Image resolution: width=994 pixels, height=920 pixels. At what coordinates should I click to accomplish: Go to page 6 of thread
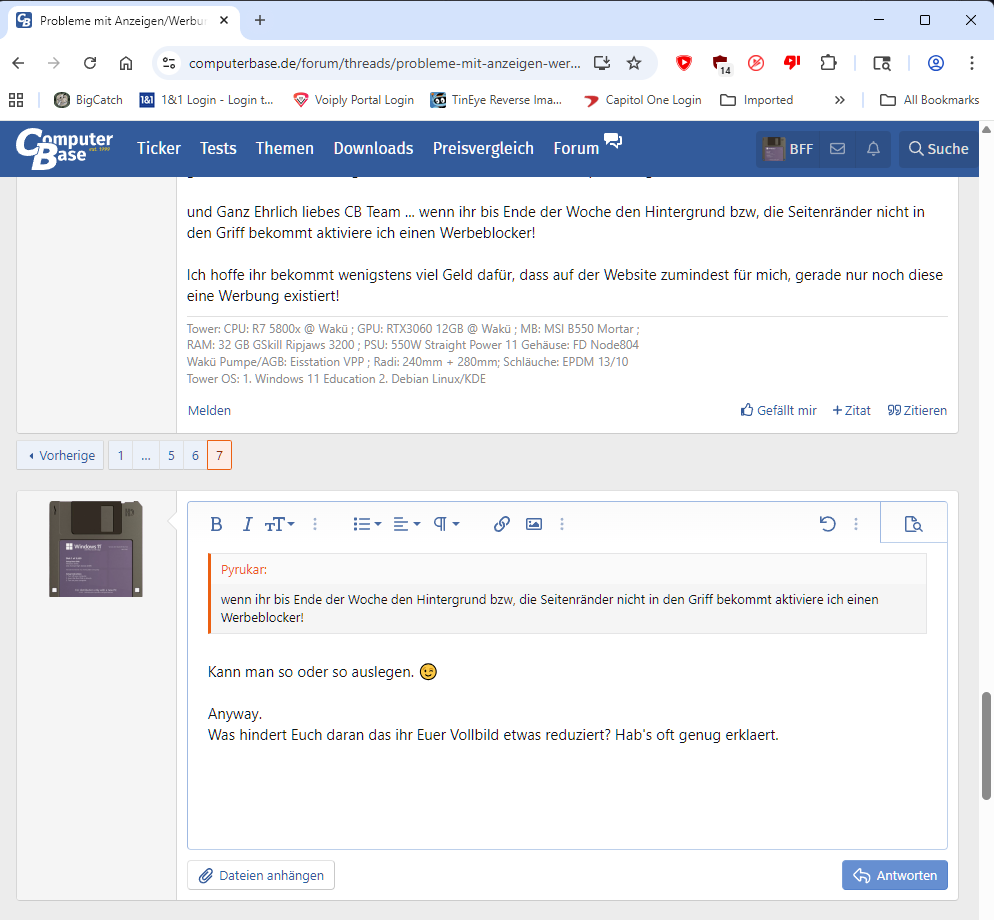point(195,455)
